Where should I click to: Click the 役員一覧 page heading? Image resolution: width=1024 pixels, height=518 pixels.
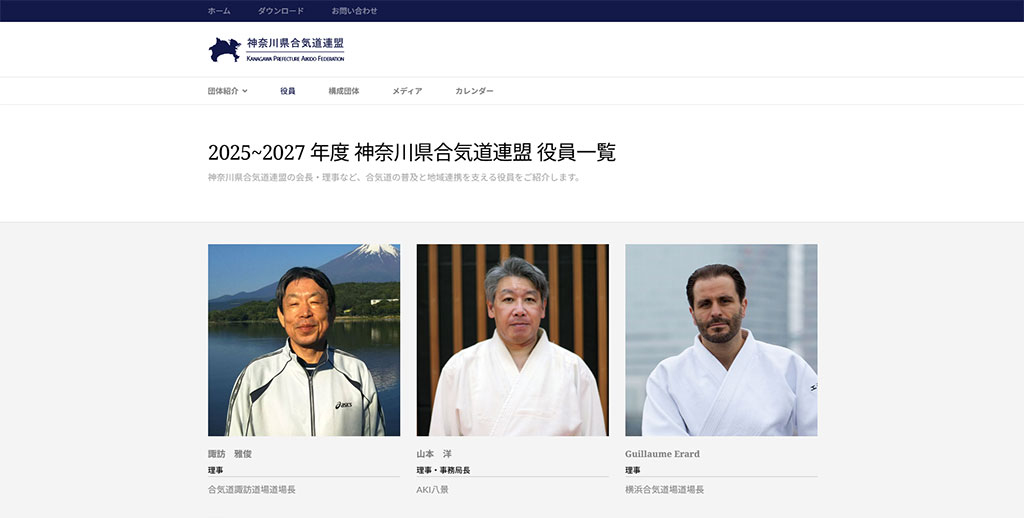coord(412,152)
